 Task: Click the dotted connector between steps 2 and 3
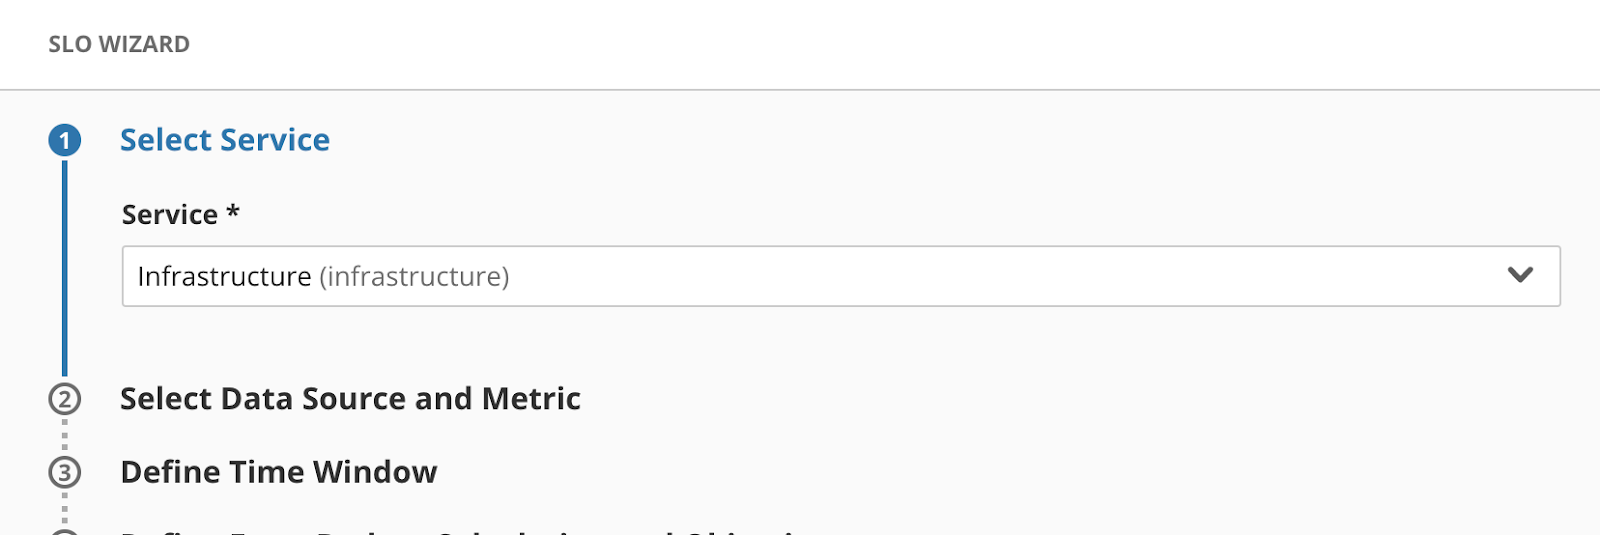[65, 435]
